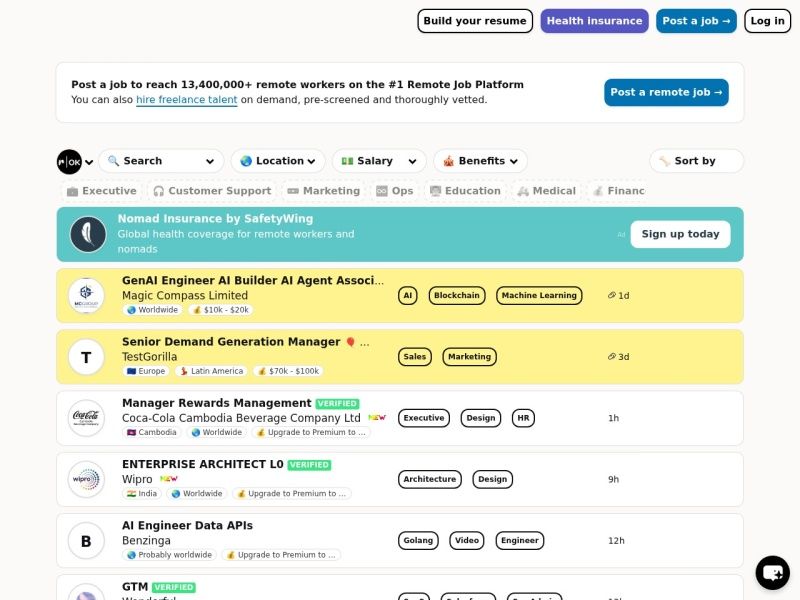
Task: Click the SafetyWing feather logo
Action: tap(88, 234)
